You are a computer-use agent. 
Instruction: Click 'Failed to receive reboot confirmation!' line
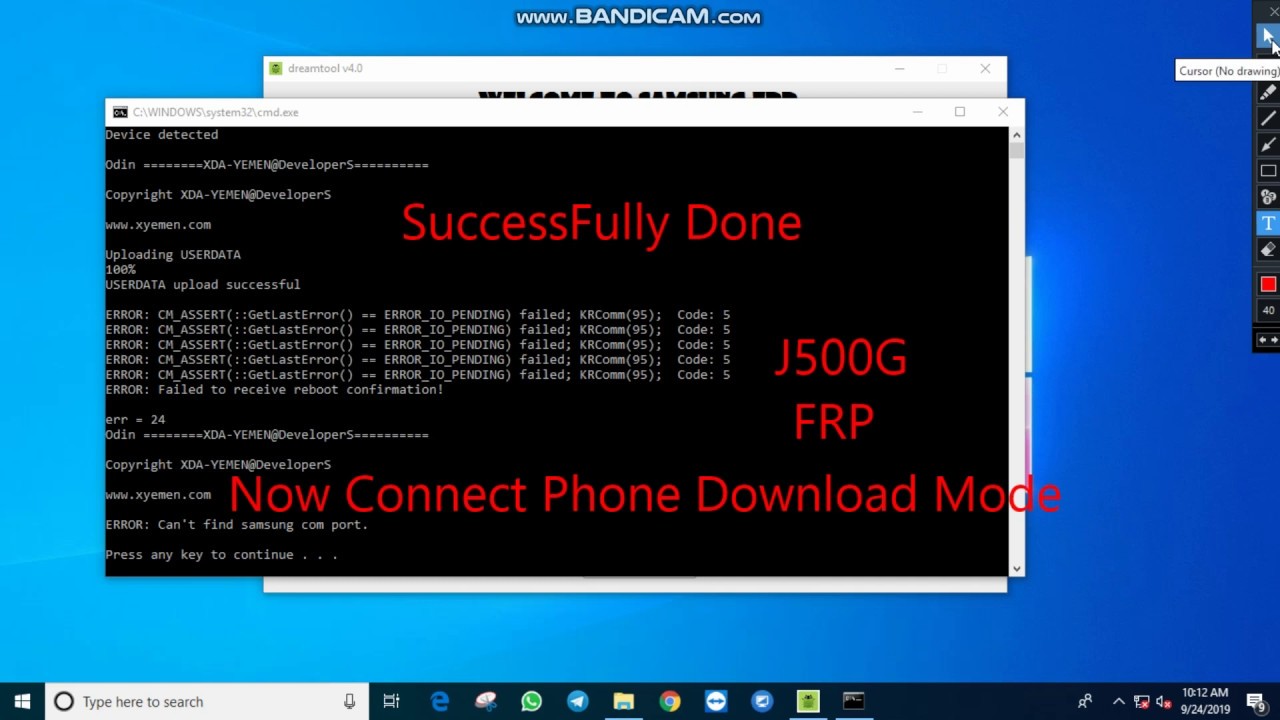point(274,389)
